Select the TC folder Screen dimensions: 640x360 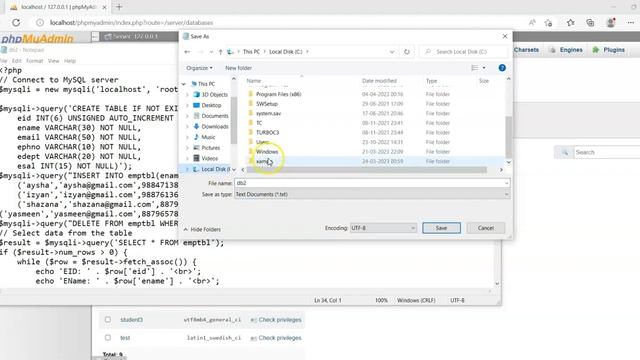[x=259, y=123]
